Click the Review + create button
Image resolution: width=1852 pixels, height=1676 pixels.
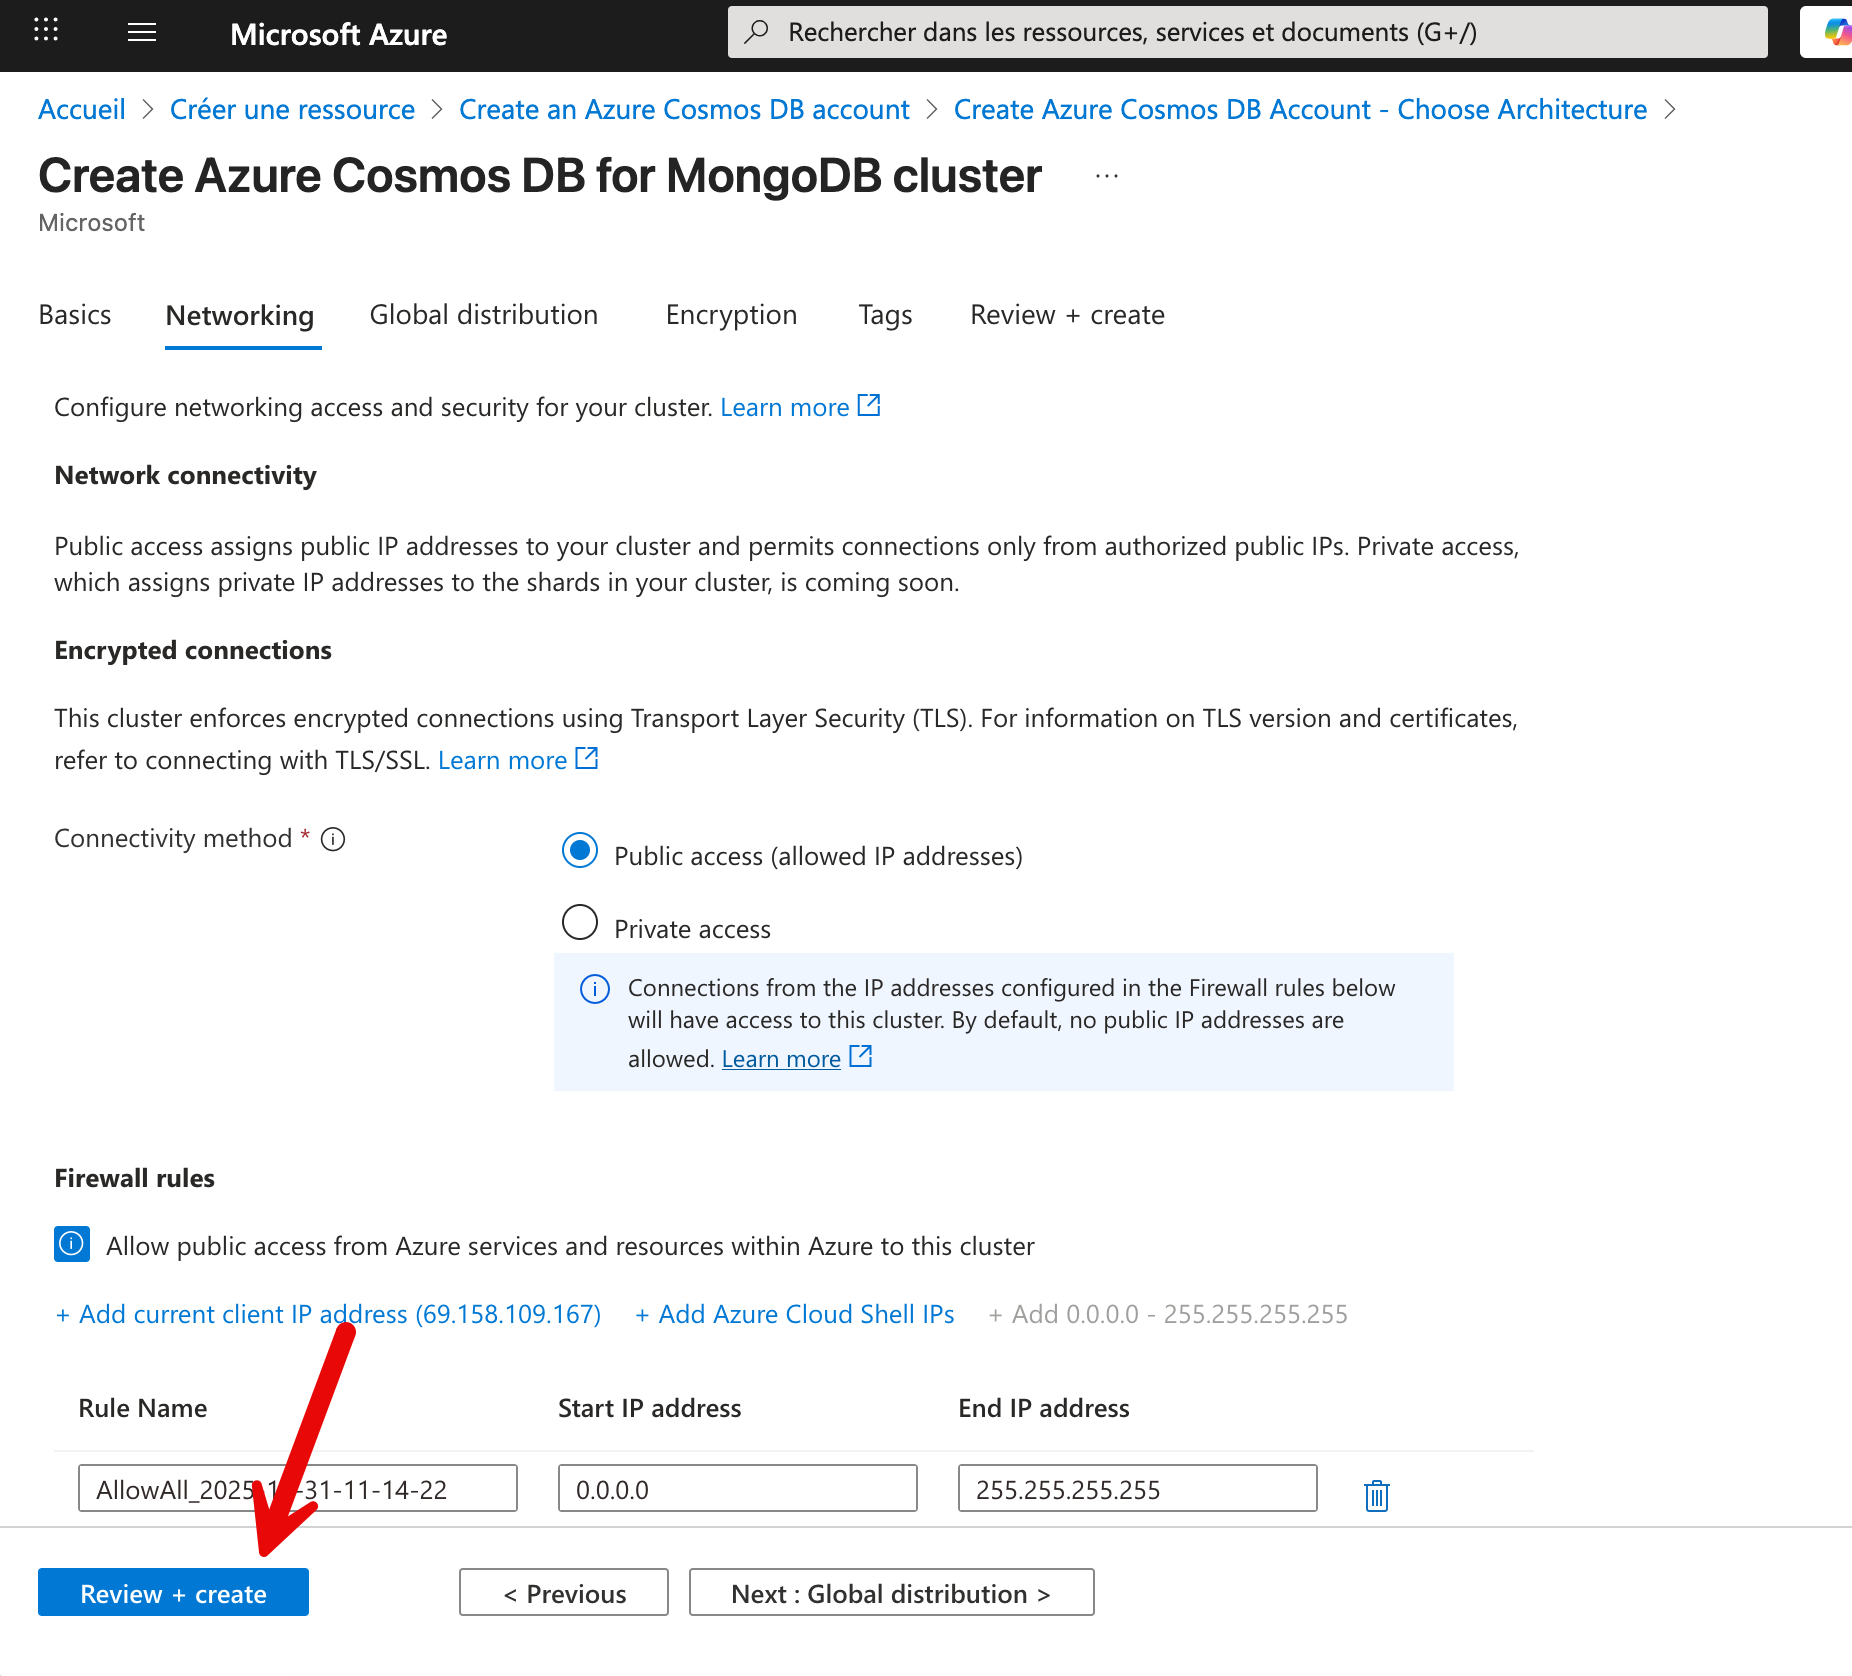pyautogui.click(x=173, y=1593)
